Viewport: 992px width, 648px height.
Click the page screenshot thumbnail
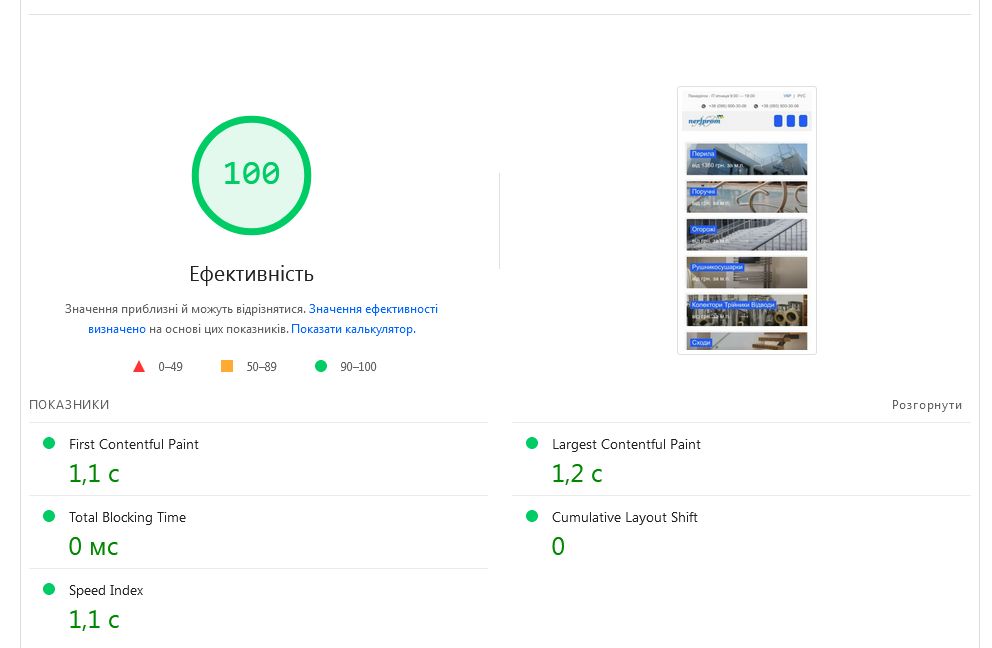point(747,220)
